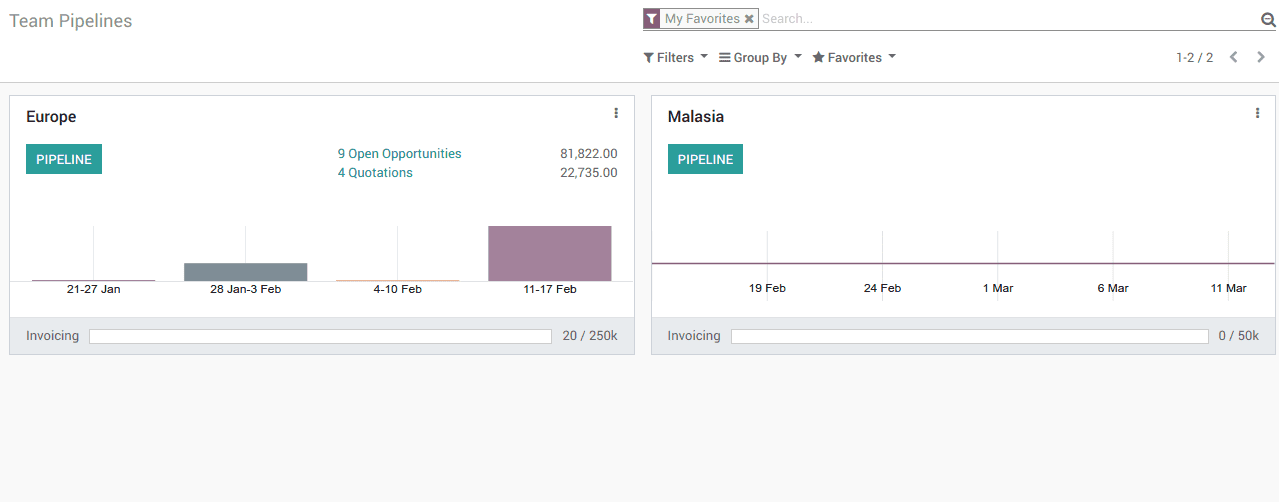
Task: Remove the My Favorites filter facet
Action: coord(749,19)
